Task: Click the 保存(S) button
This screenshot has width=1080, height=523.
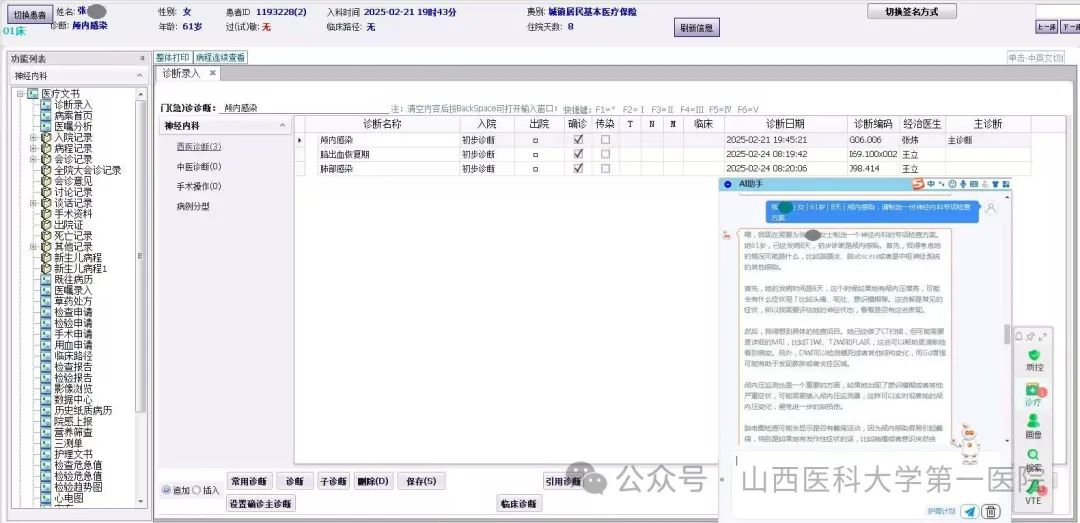Action: point(418,481)
